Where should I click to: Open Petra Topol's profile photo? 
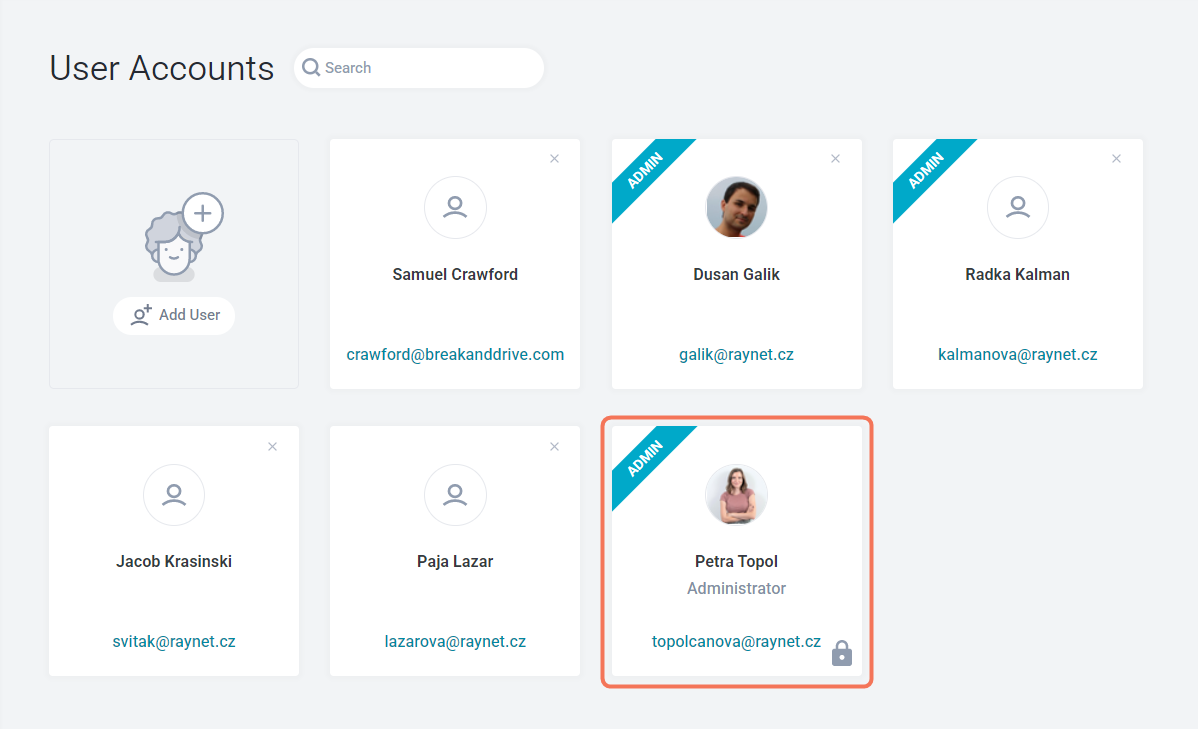point(737,494)
